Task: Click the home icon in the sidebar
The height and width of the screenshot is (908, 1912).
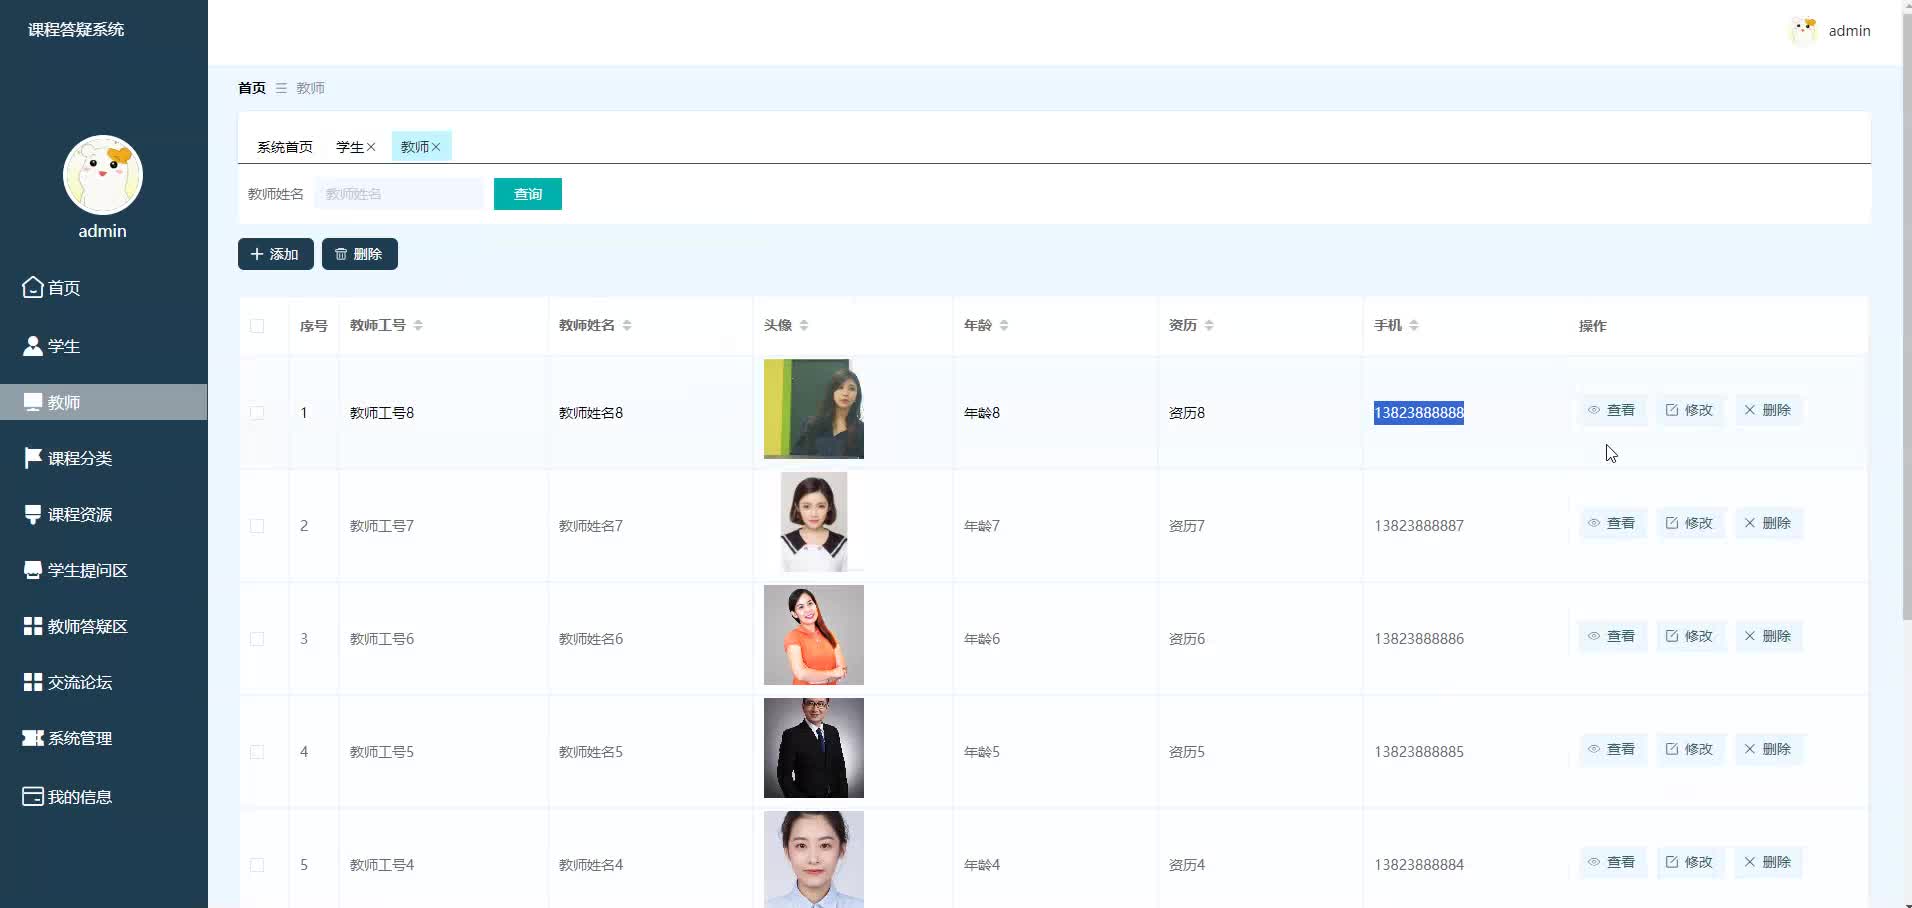Action: pyautogui.click(x=33, y=288)
